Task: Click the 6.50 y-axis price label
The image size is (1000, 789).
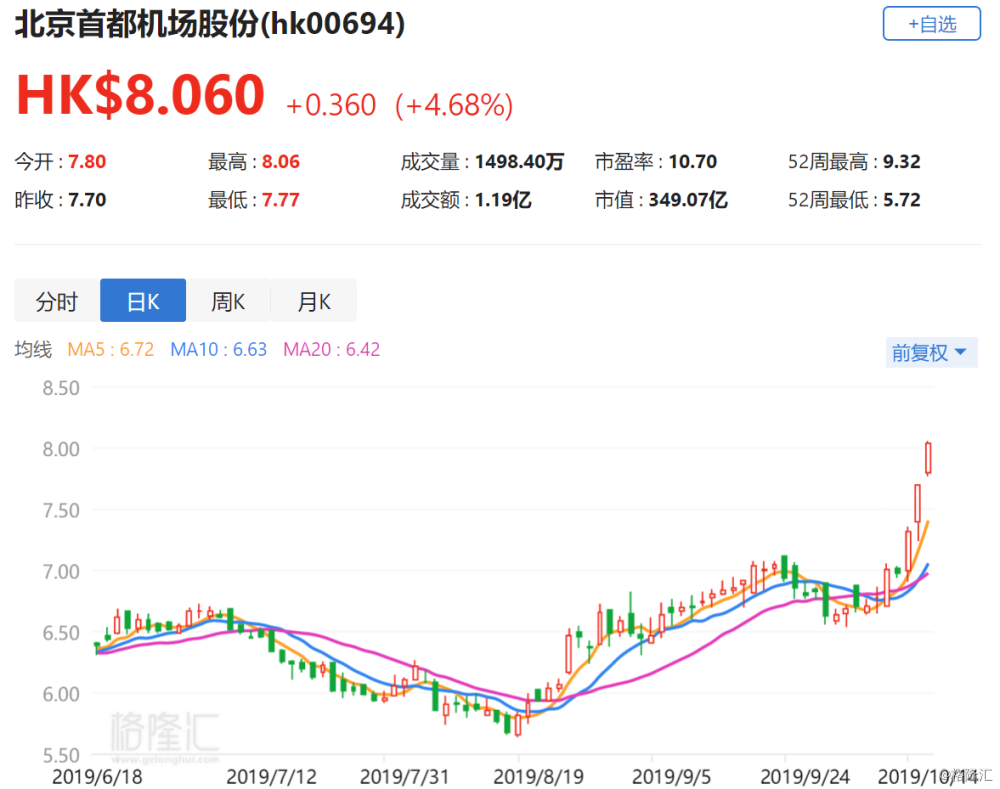Action: point(61,633)
